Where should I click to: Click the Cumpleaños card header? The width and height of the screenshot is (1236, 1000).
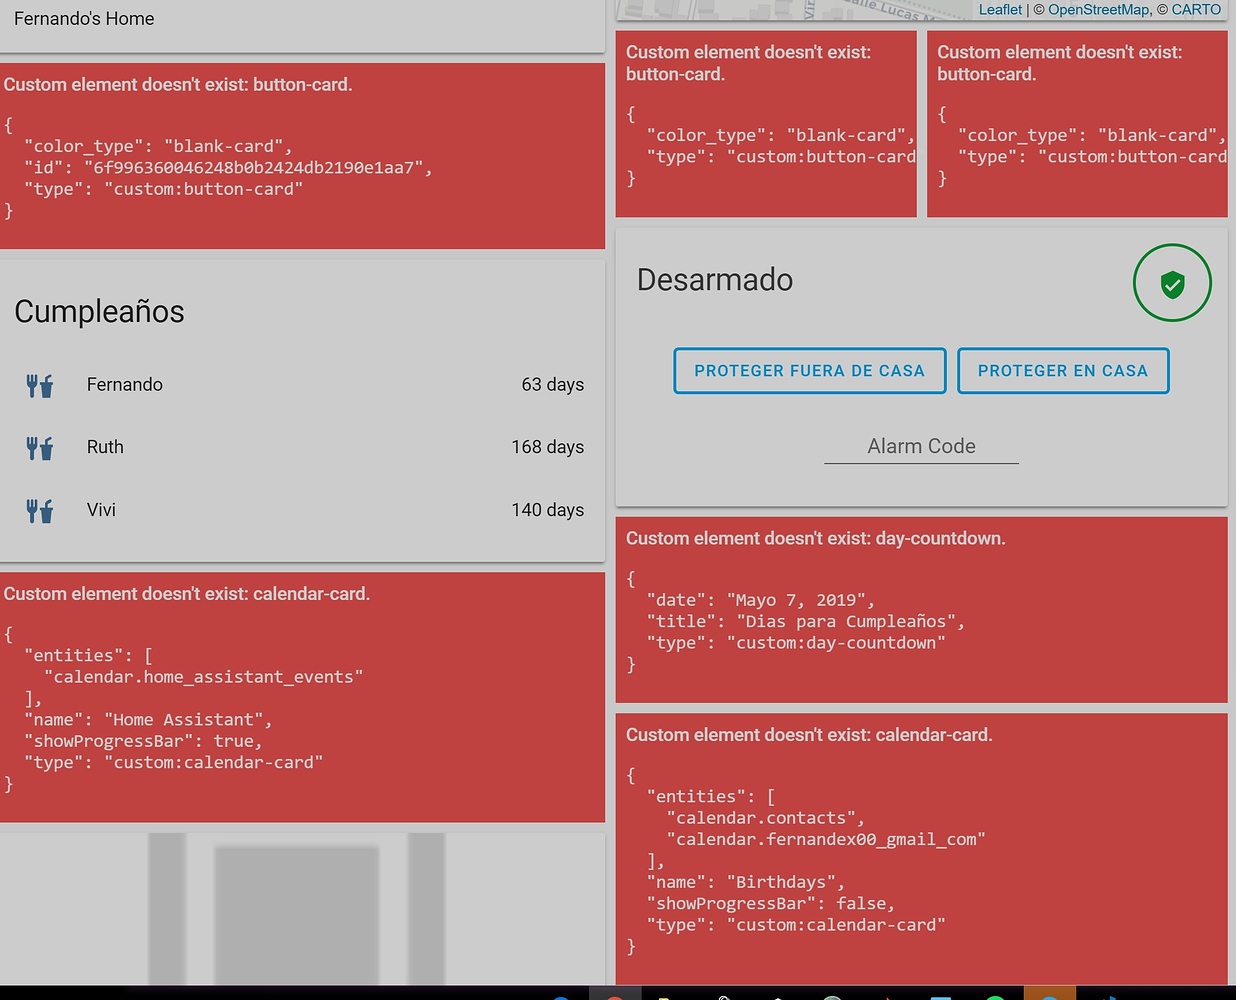pyautogui.click(x=99, y=312)
